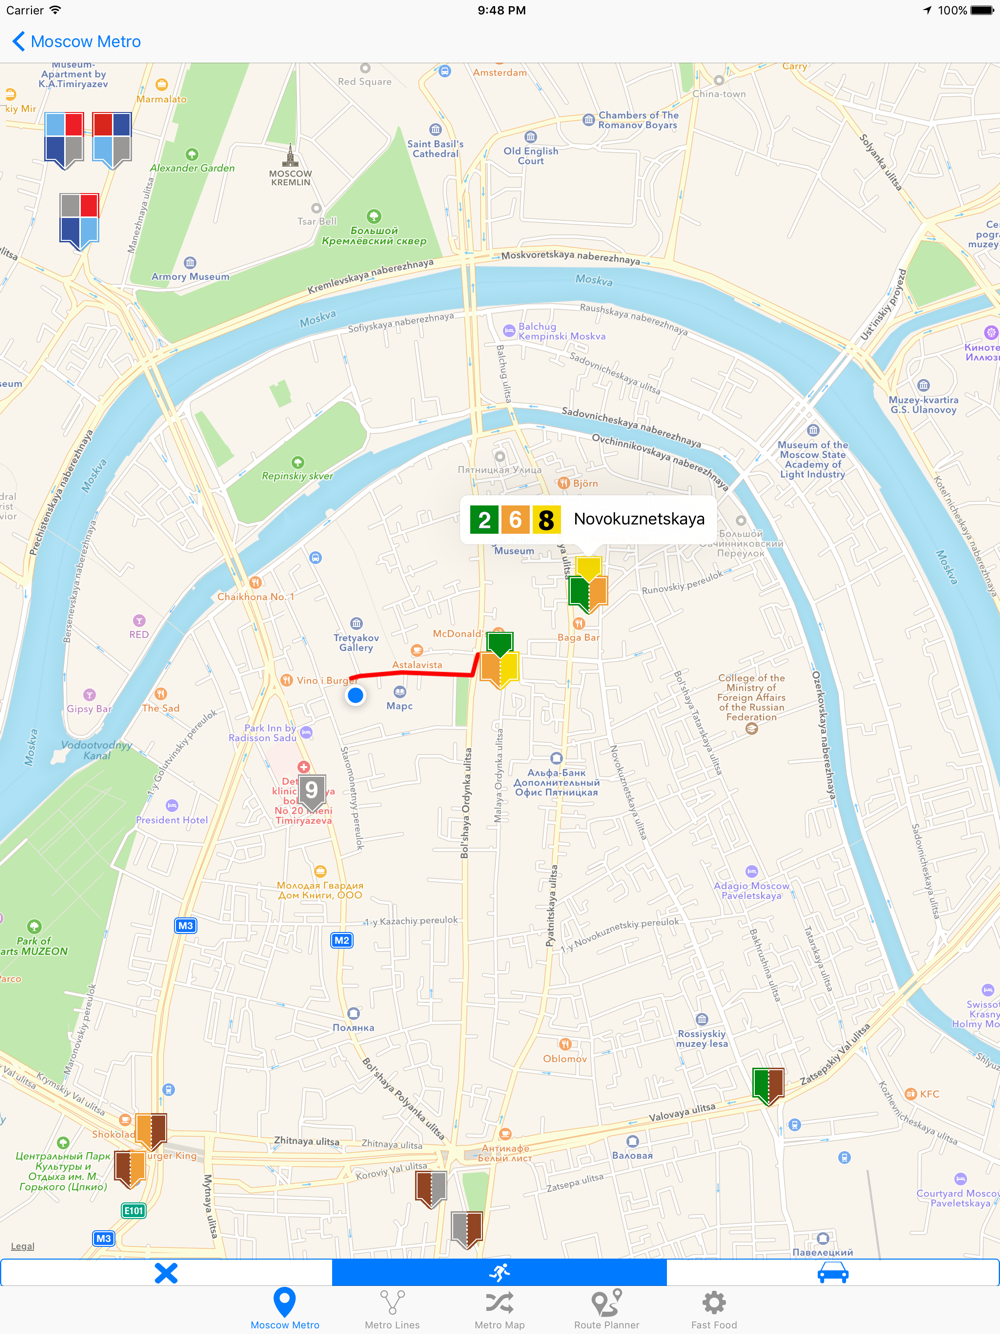Viewport: 1000px width, 1334px height.
Task: Open the Legal link on map
Action: pos(22,1246)
